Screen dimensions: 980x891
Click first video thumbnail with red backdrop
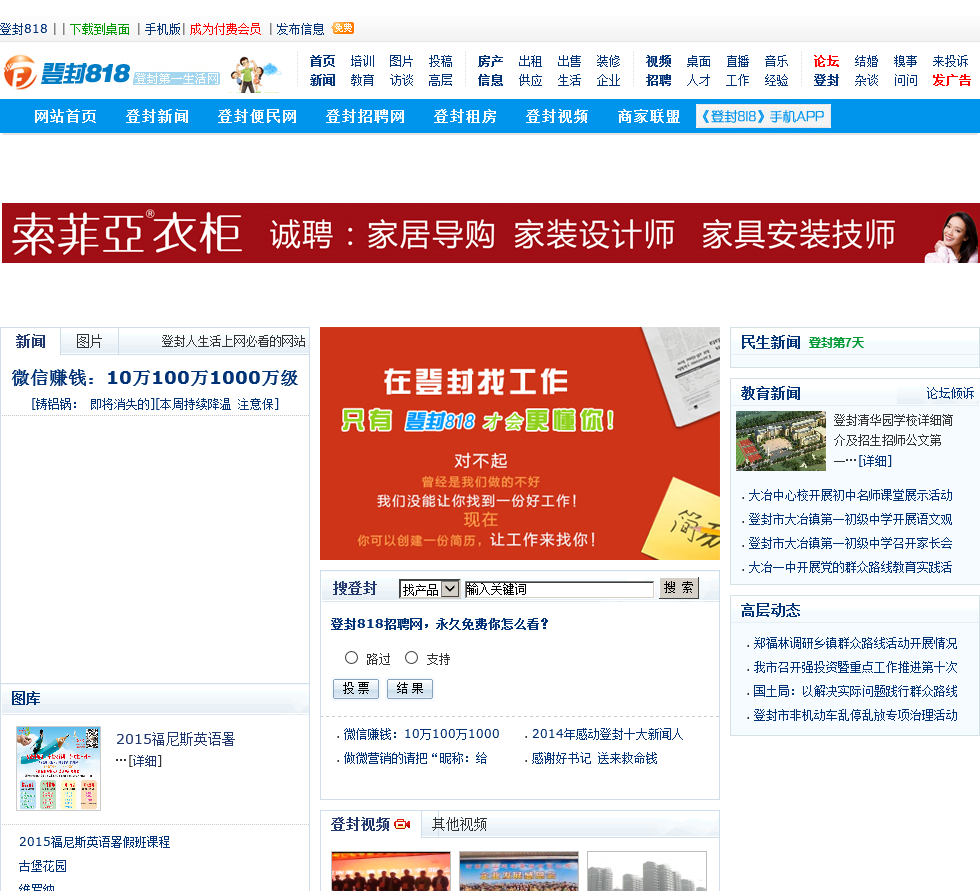click(391, 871)
